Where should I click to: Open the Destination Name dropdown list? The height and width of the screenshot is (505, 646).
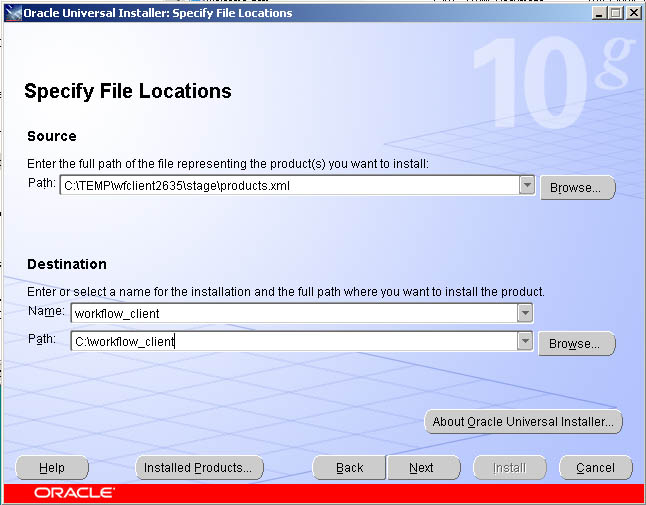pyautogui.click(x=526, y=313)
